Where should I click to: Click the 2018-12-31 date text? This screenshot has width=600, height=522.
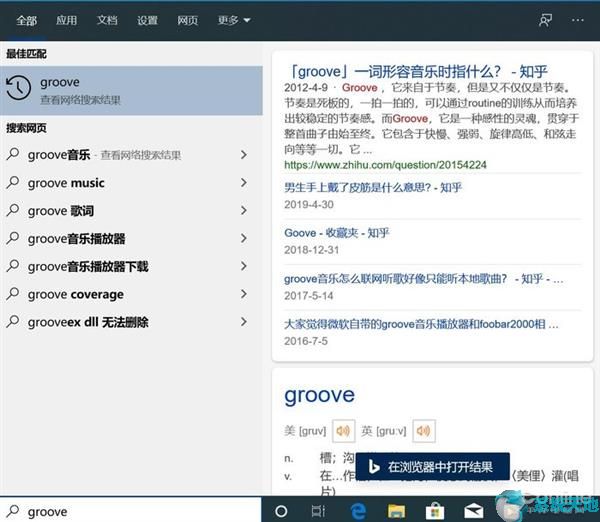tap(311, 250)
